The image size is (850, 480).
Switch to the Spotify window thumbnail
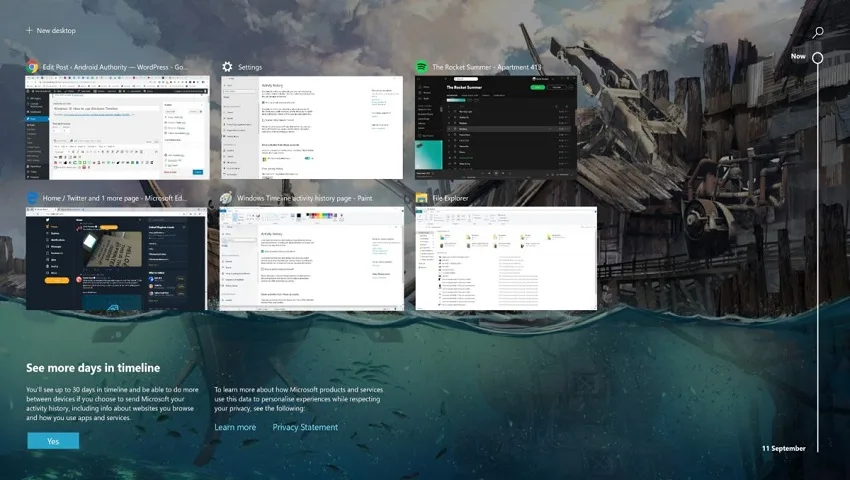[x=495, y=127]
